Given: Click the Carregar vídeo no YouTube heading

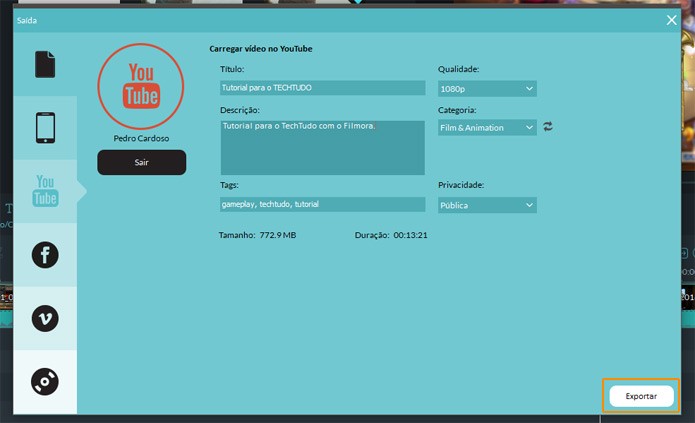Looking at the screenshot, I should (x=261, y=49).
